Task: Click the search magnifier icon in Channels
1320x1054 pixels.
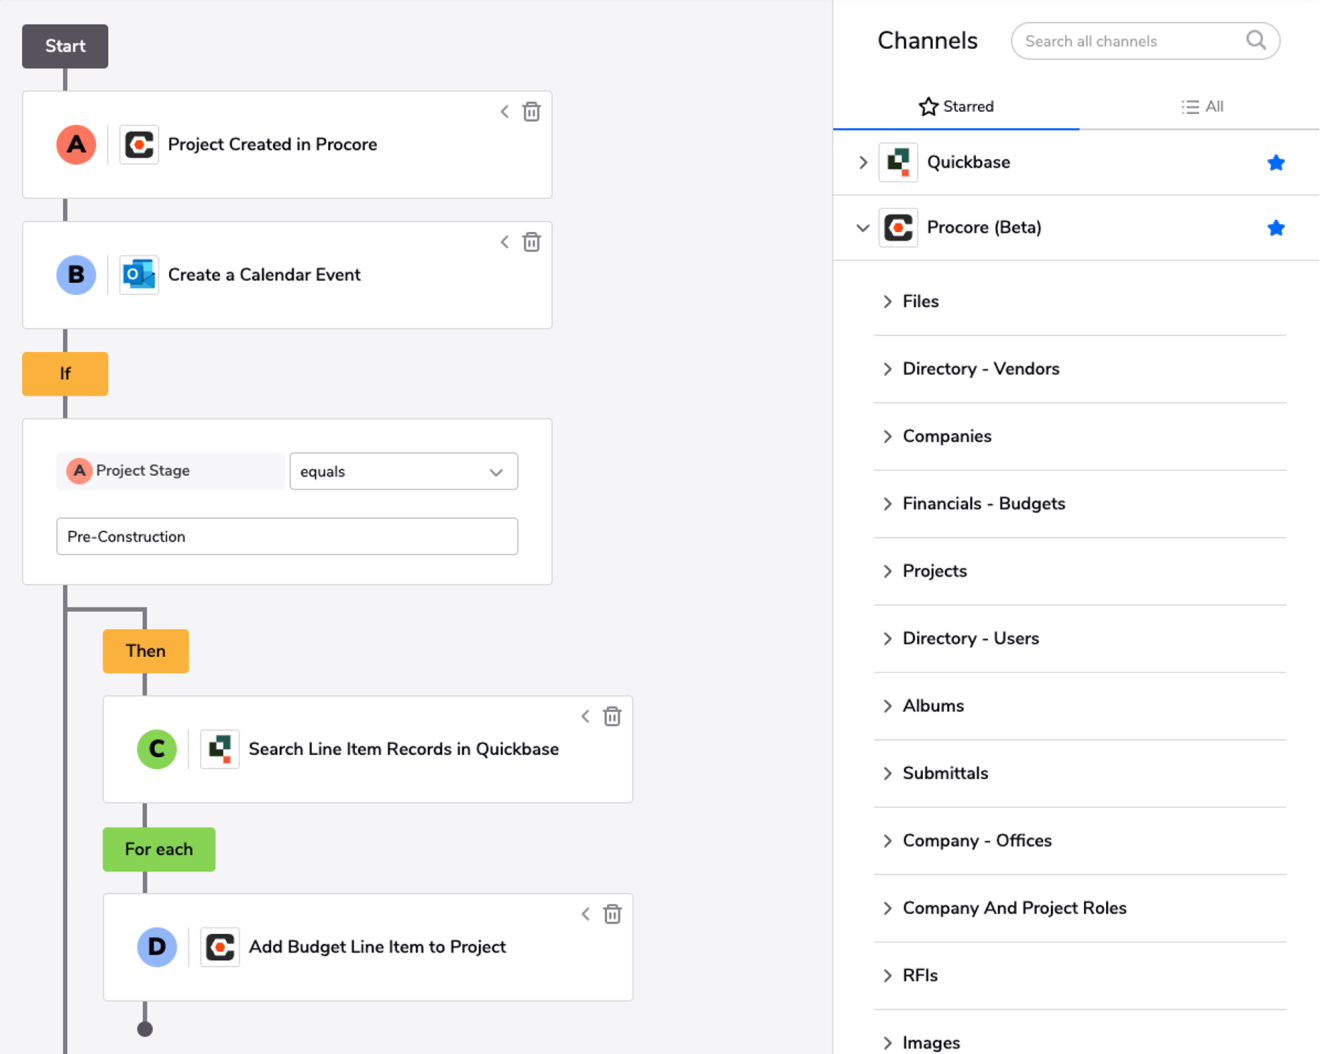Action: [1256, 41]
